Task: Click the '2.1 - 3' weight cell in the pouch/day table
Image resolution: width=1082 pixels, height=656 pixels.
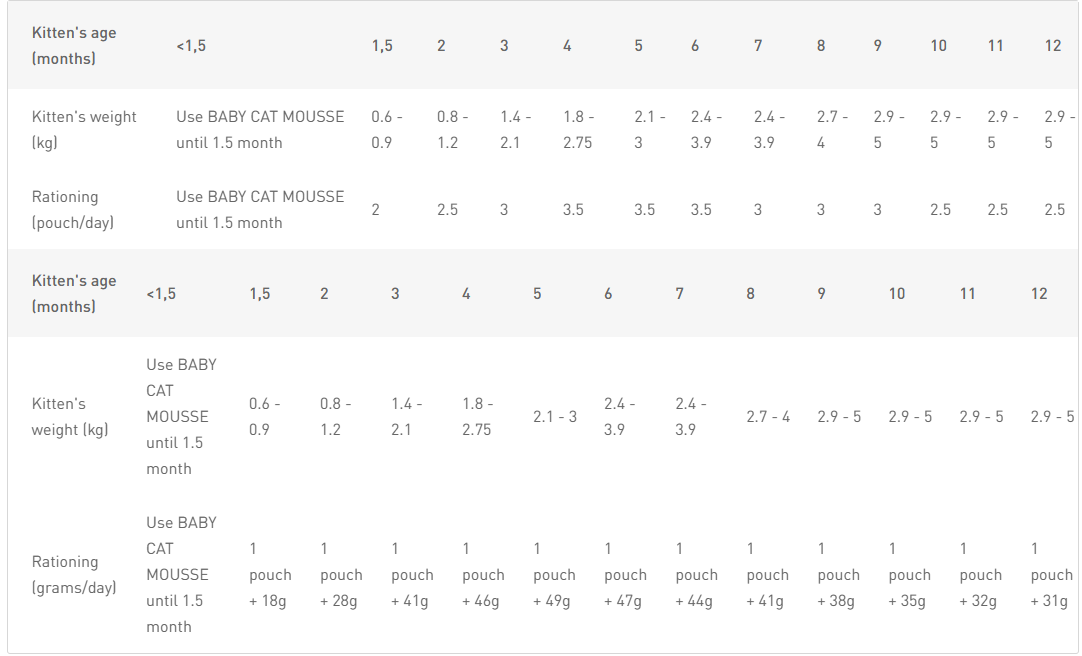Action: click(649, 129)
